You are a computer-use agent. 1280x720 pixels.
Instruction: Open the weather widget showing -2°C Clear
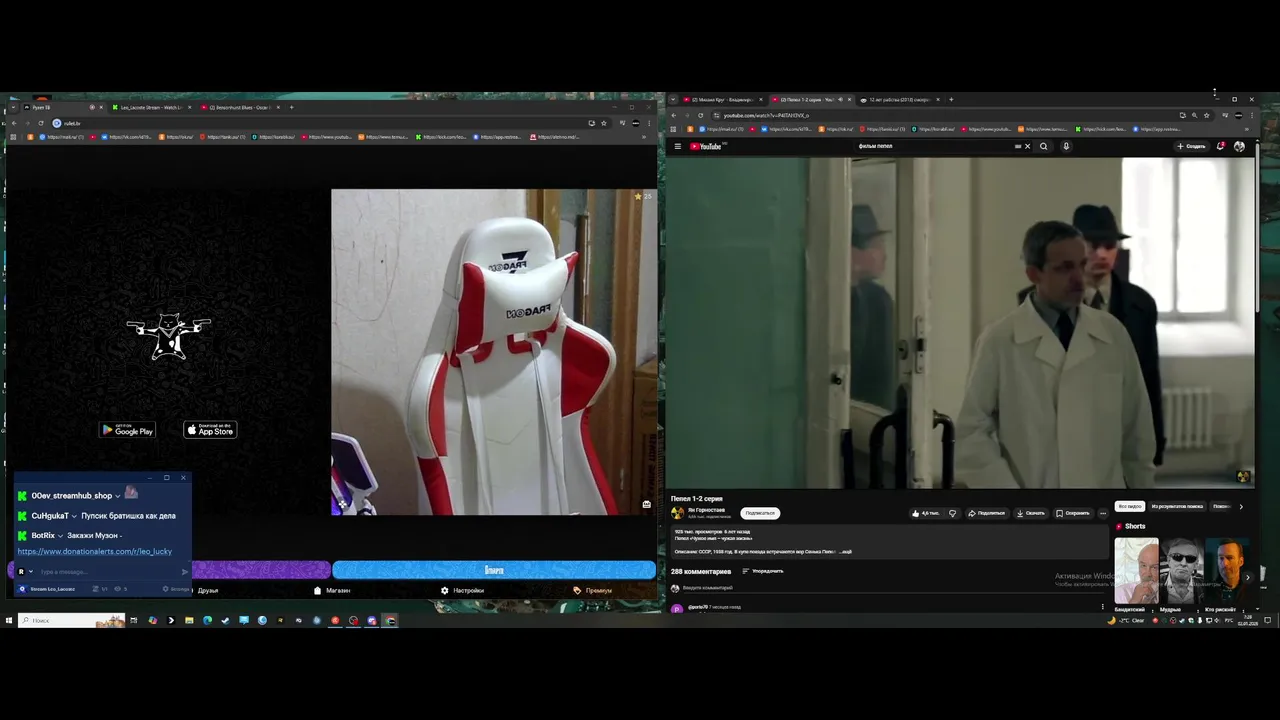(x=1128, y=620)
